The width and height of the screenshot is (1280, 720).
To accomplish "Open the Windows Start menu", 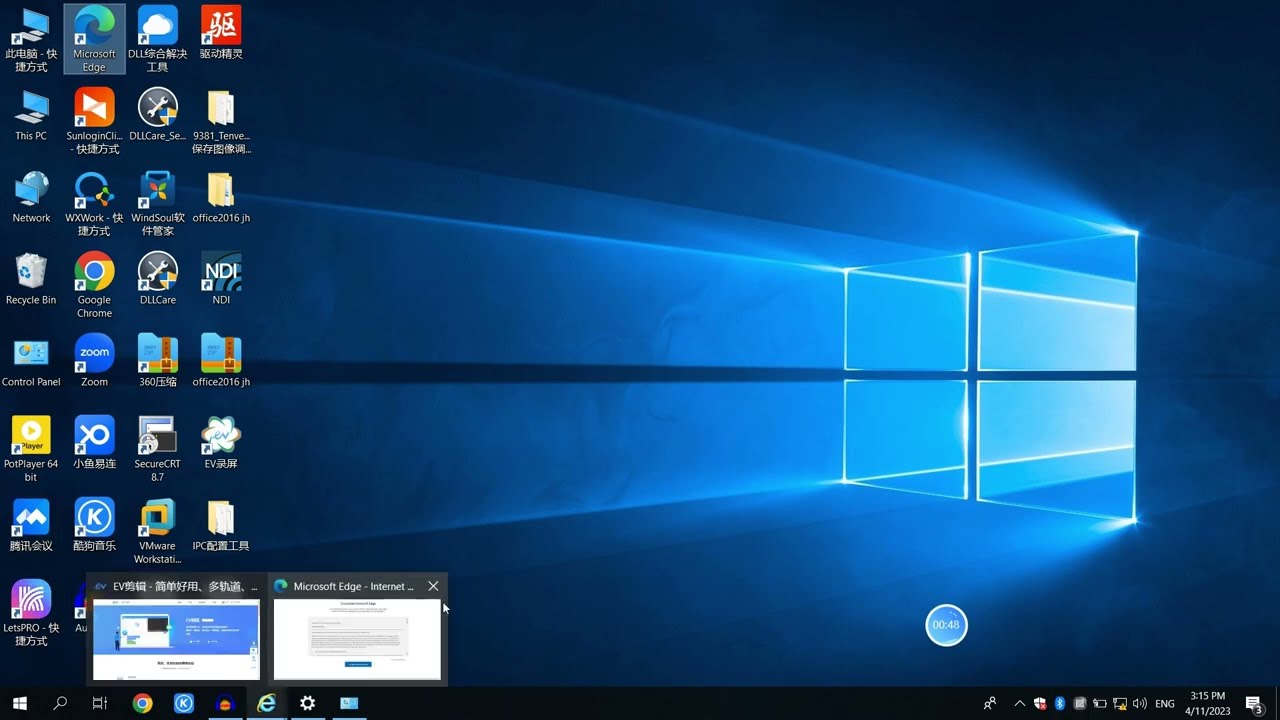I will 19,704.
